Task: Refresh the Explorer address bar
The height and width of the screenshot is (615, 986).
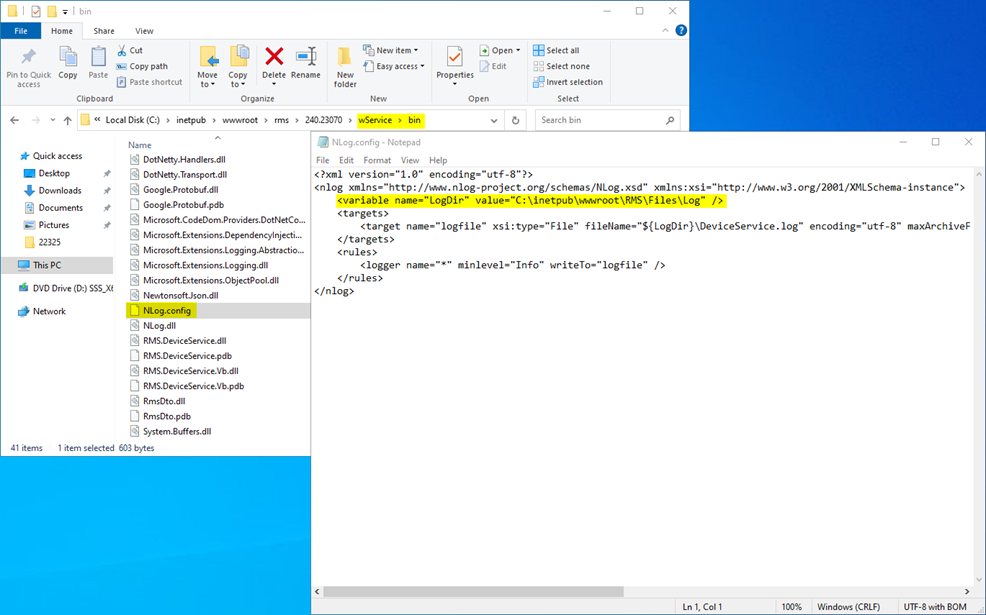Action: (516, 120)
